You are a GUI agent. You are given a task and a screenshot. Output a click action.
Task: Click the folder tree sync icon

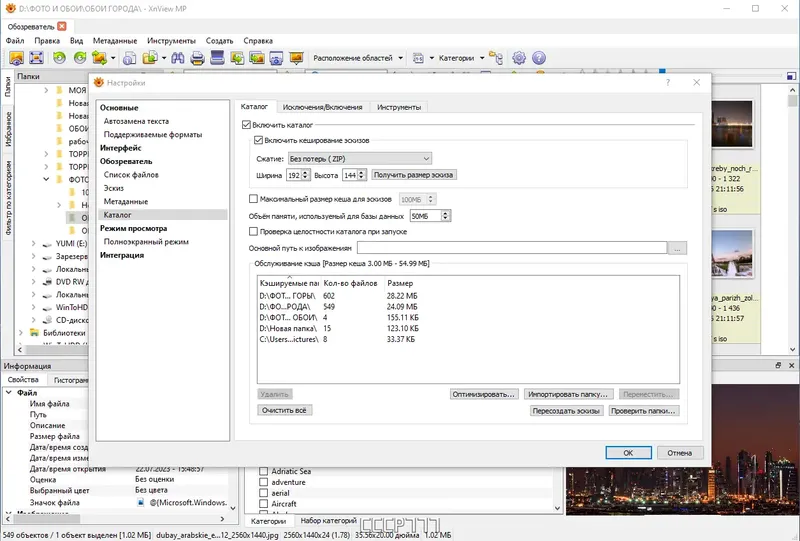pos(496,58)
